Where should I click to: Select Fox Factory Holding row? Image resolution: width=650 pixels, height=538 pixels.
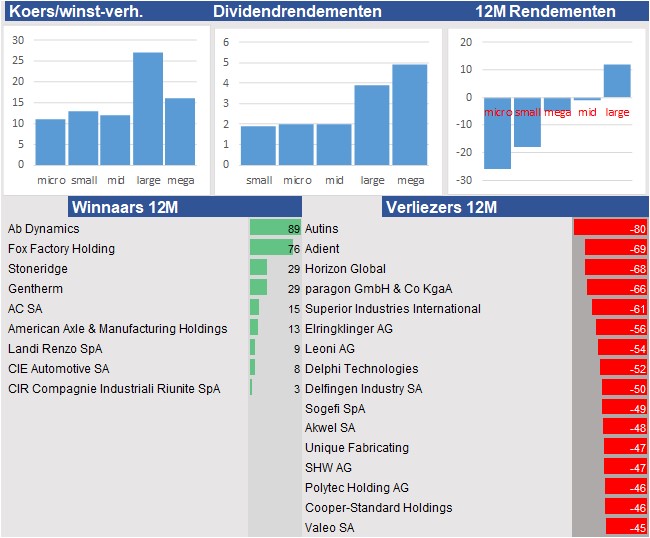point(61,249)
